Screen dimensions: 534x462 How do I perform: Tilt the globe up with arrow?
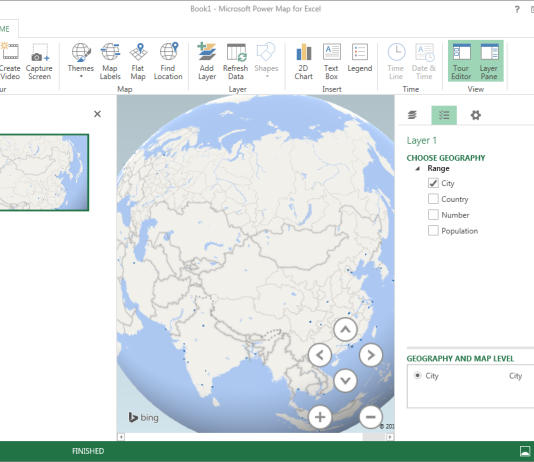[x=345, y=329]
